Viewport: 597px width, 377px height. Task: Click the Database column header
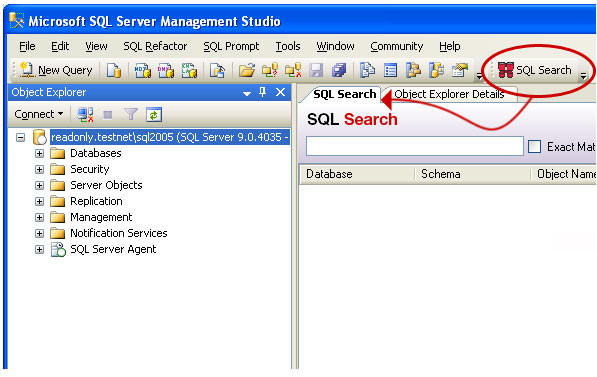(357, 174)
